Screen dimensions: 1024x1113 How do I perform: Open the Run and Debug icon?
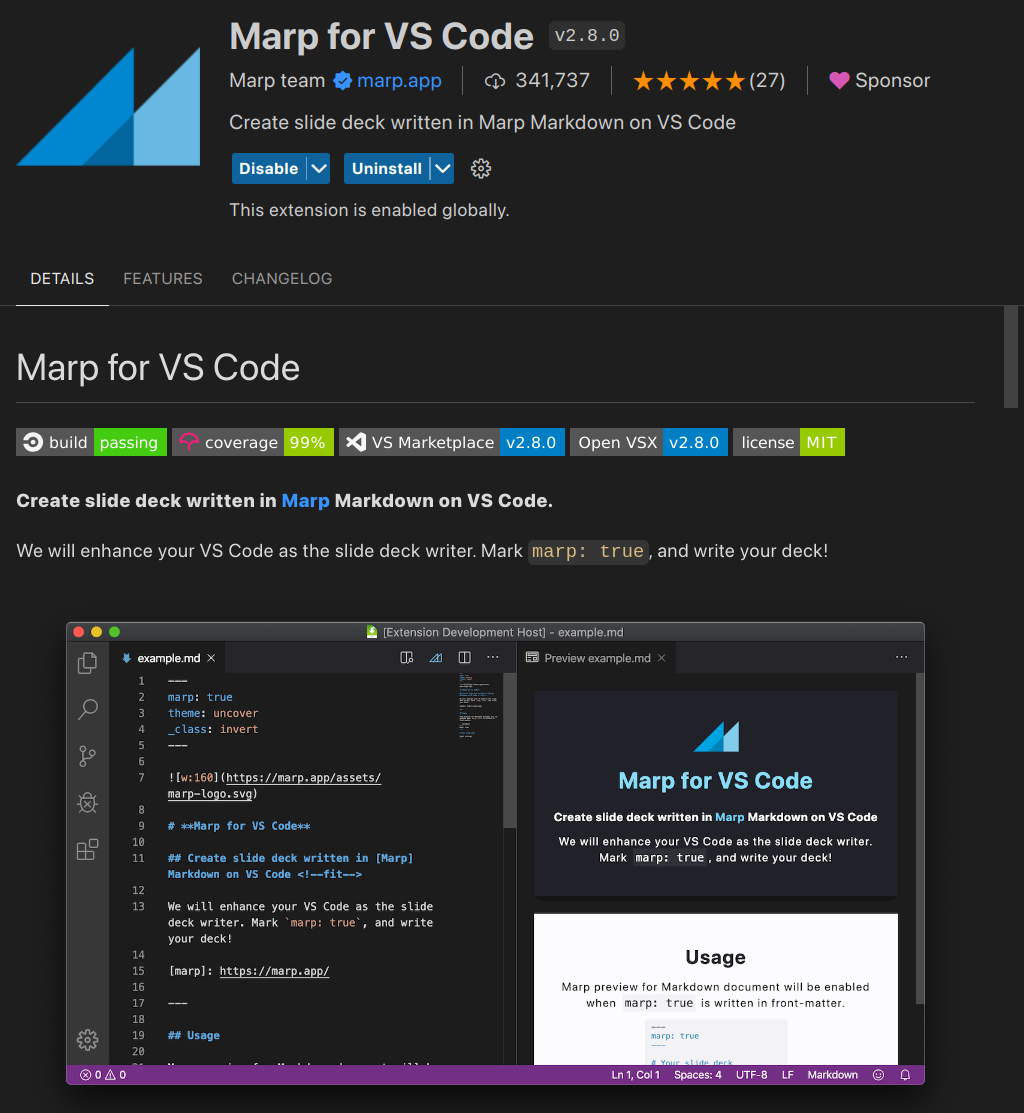click(87, 802)
